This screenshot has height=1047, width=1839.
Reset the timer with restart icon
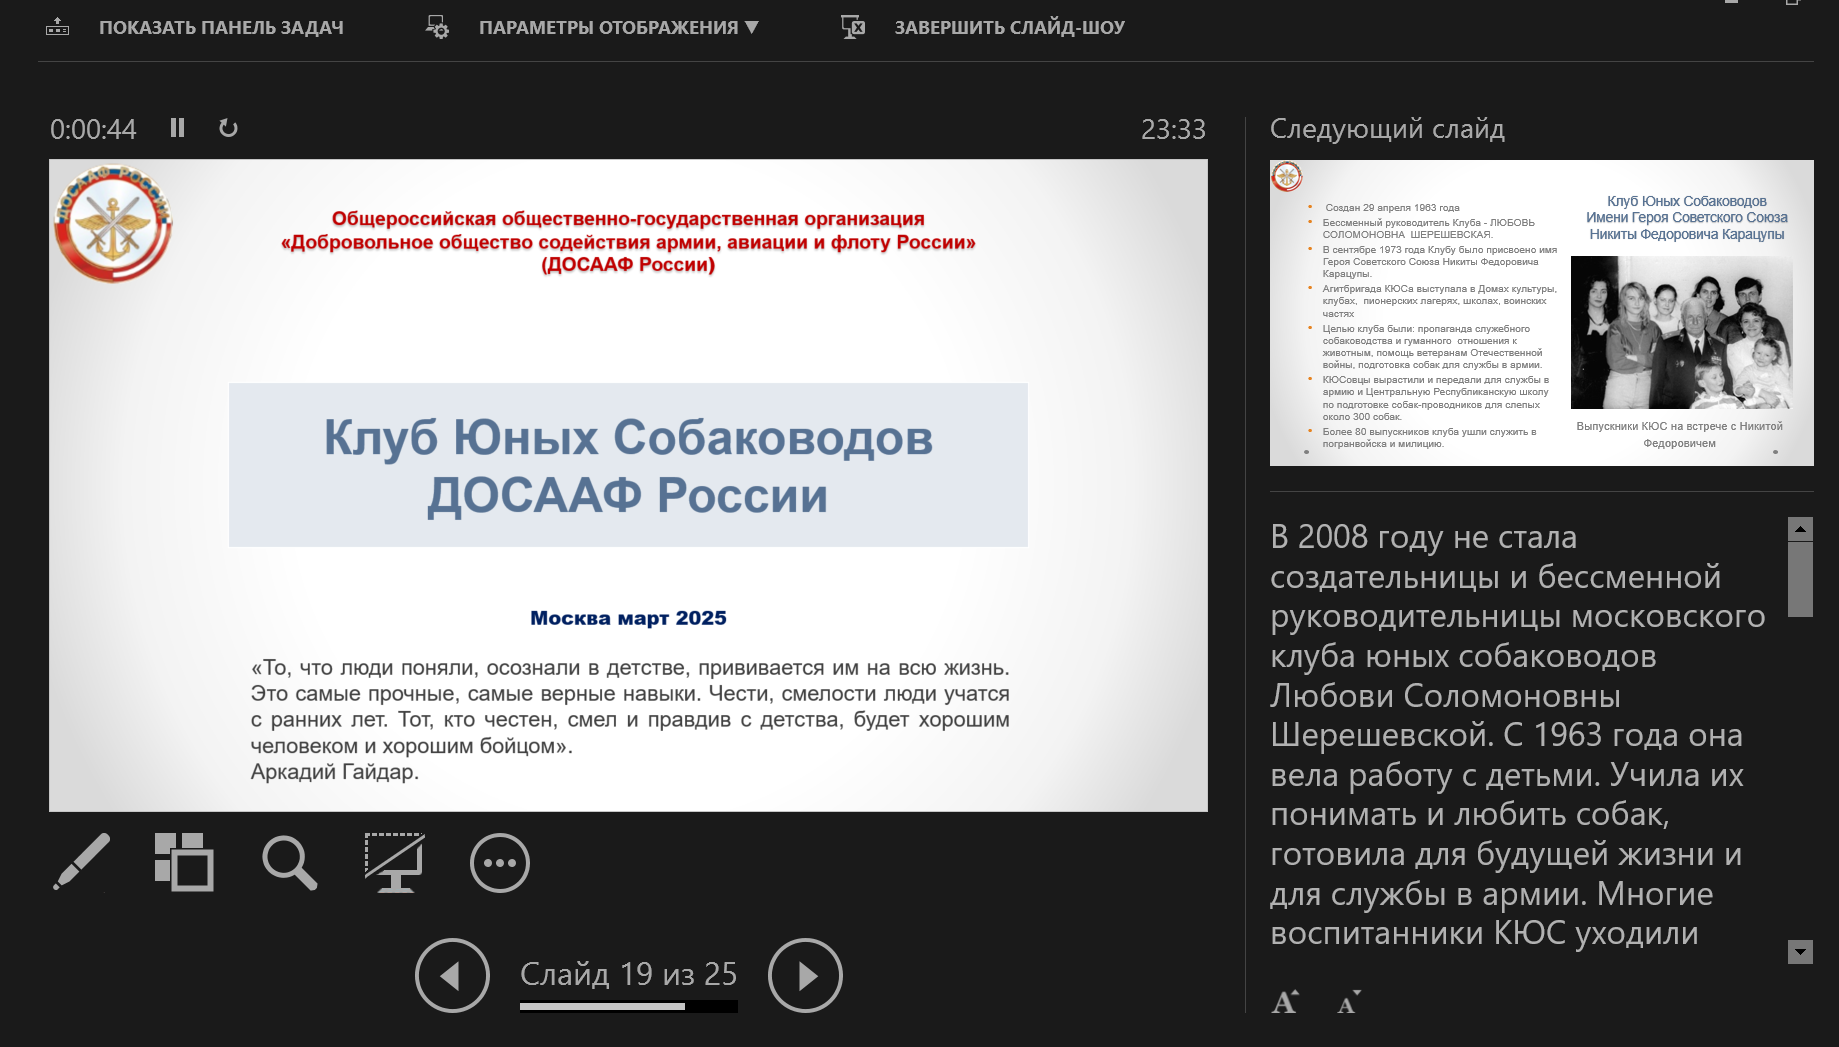point(228,128)
